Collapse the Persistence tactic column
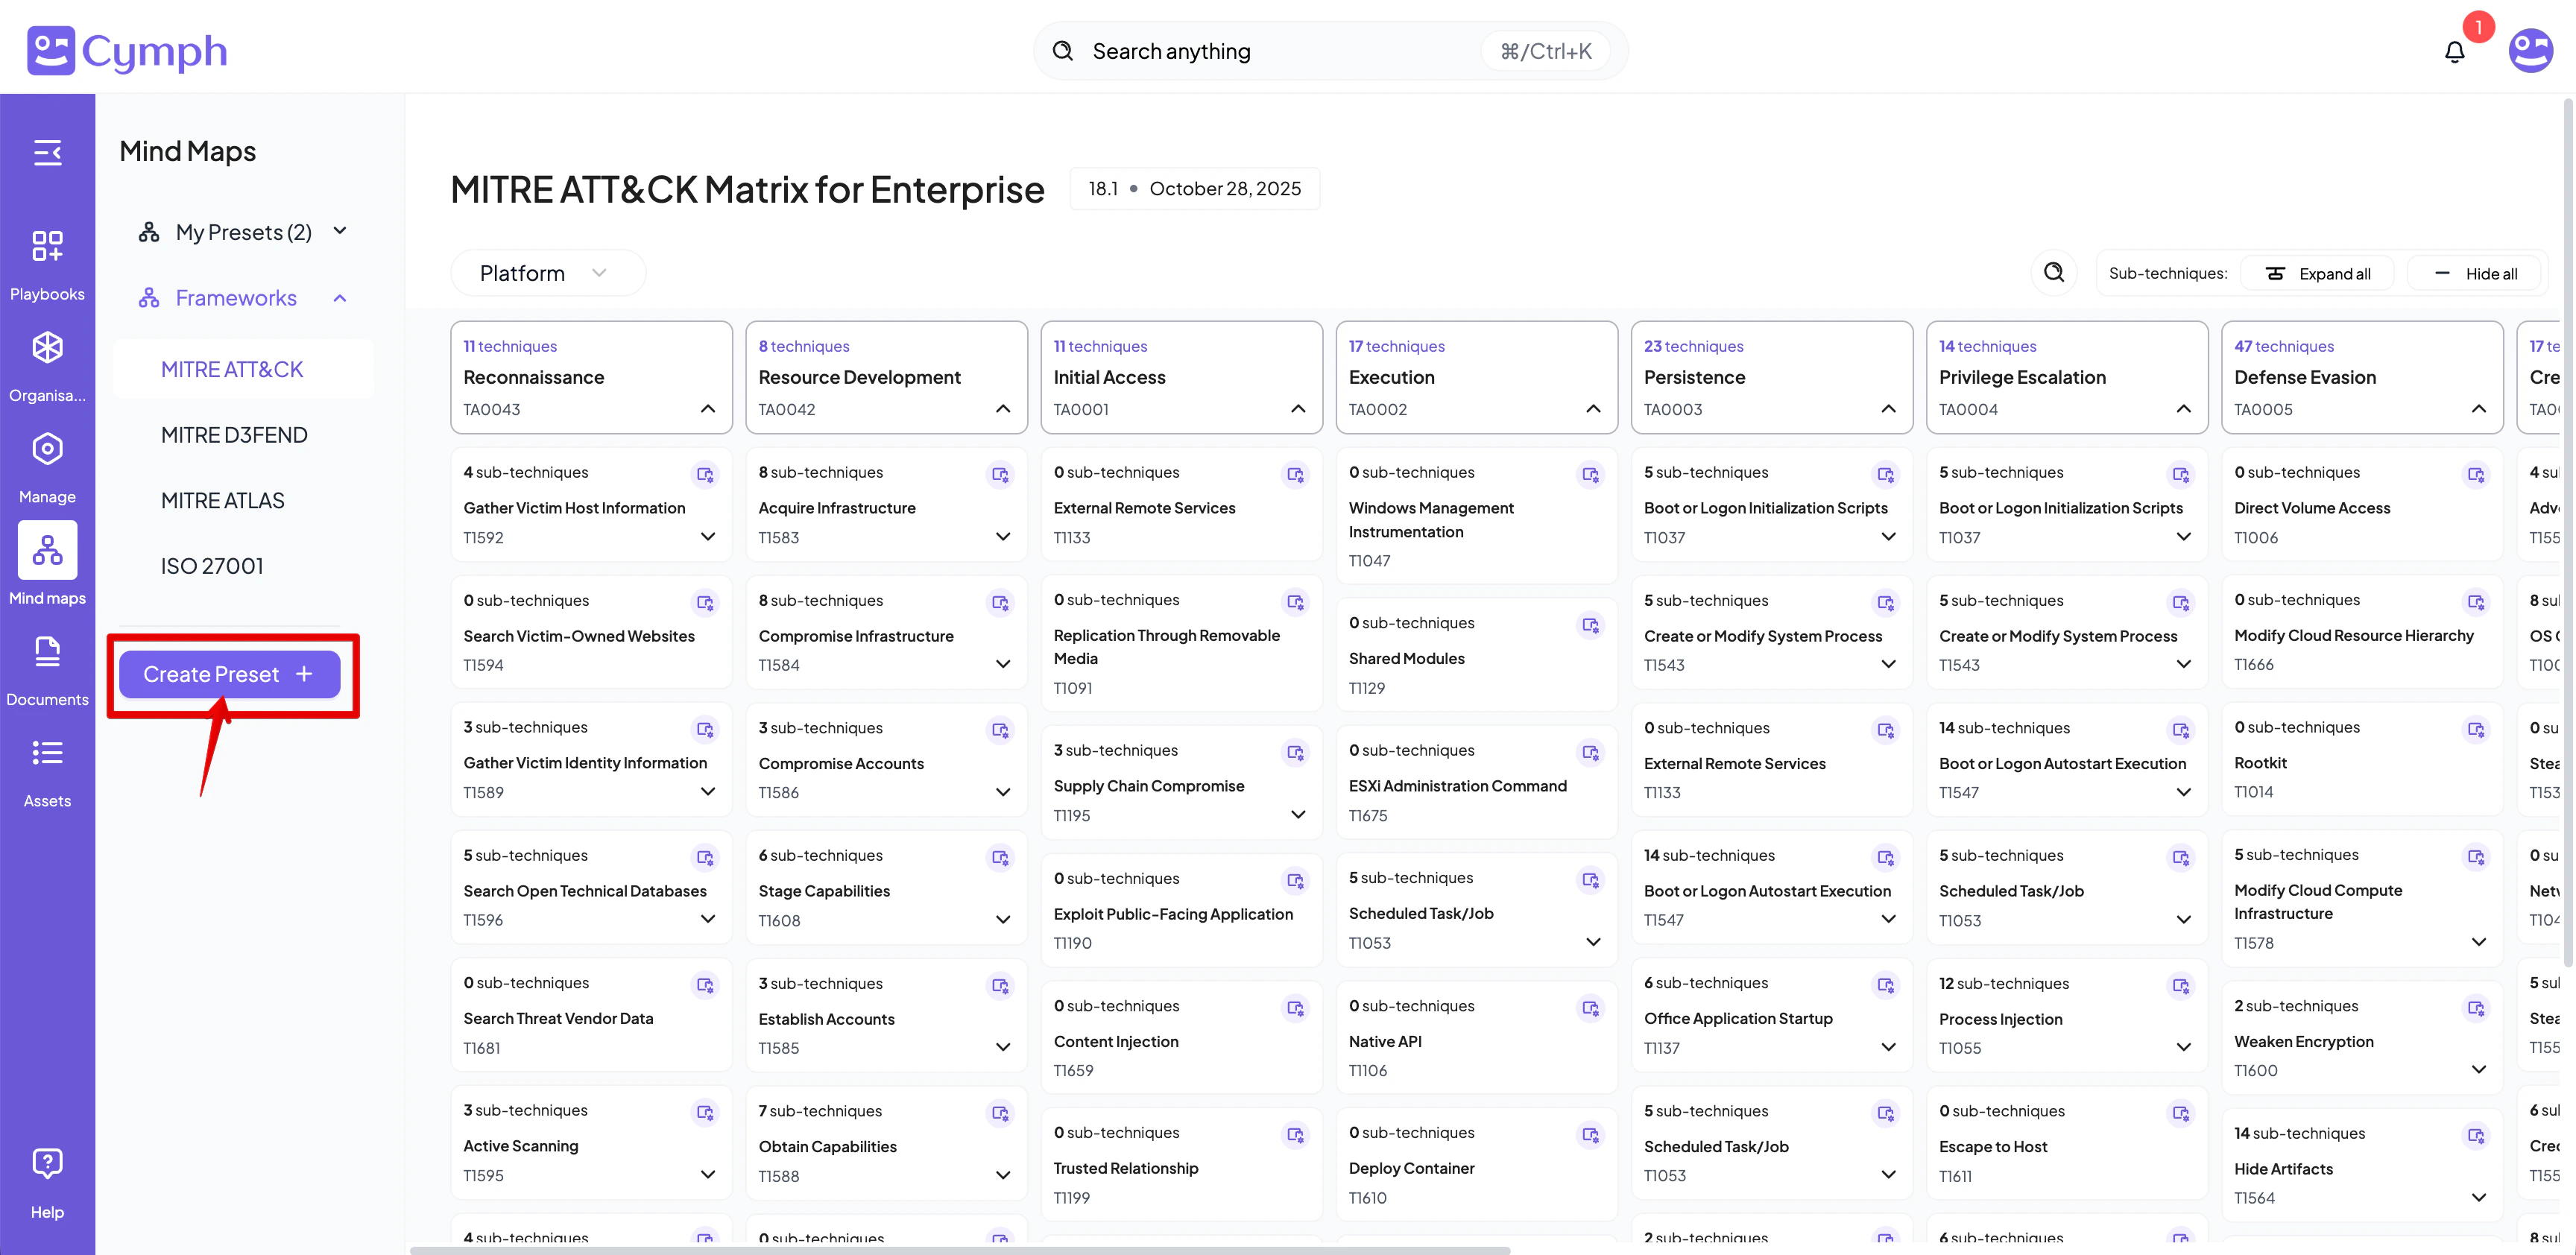 click(x=1888, y=409)
